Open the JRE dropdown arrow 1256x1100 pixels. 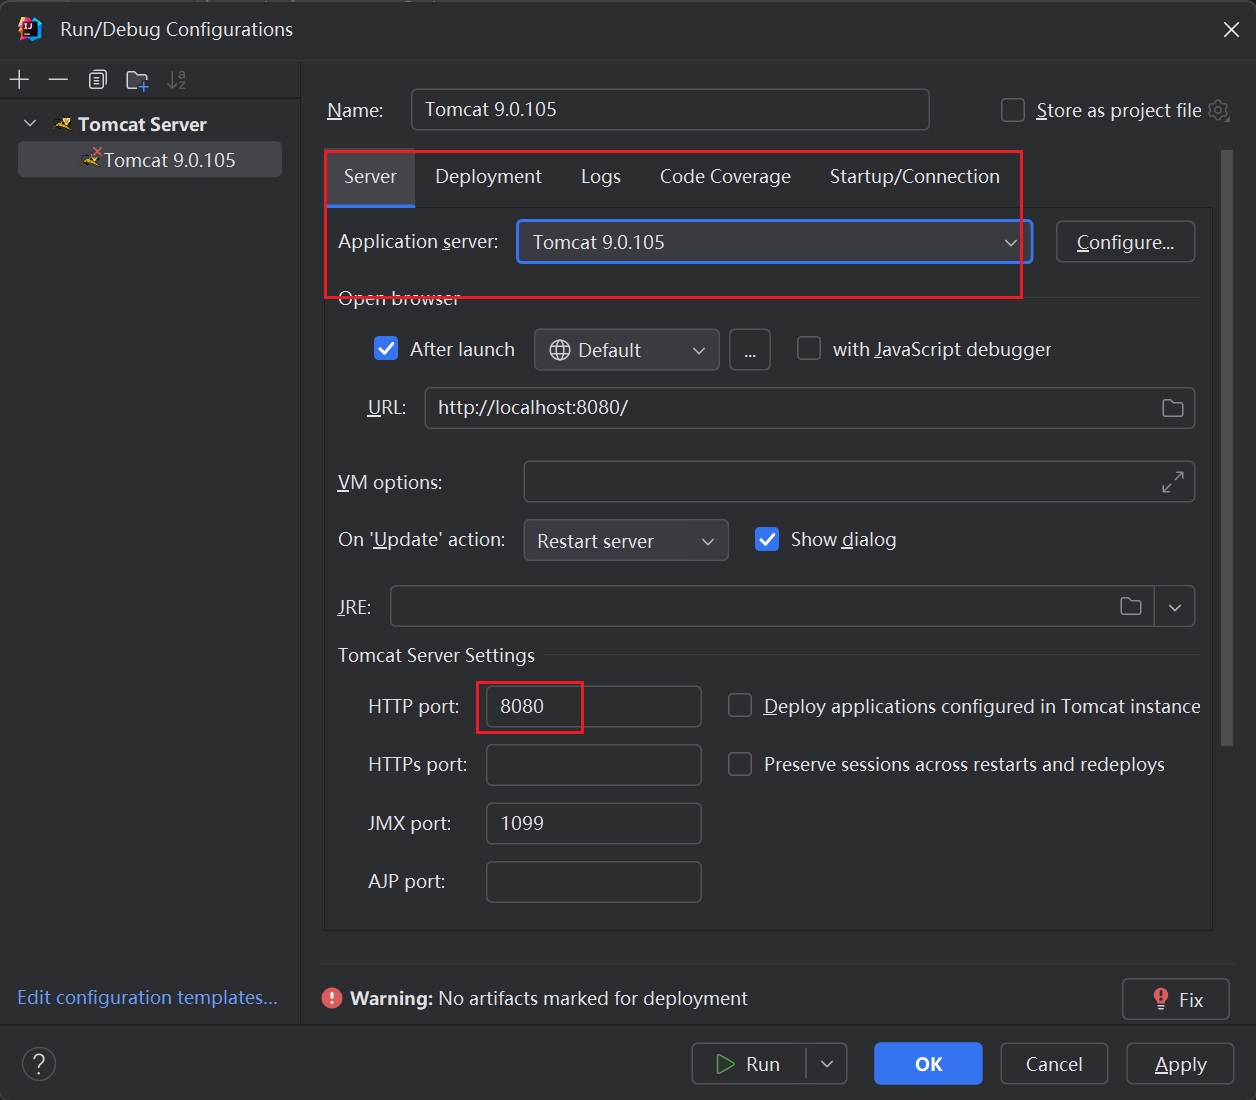(x=1175, y=606)
